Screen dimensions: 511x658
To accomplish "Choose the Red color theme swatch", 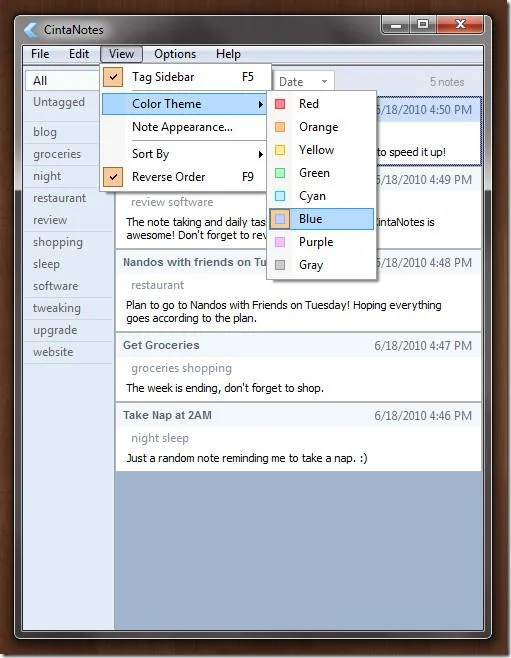I will coord(280,104).
